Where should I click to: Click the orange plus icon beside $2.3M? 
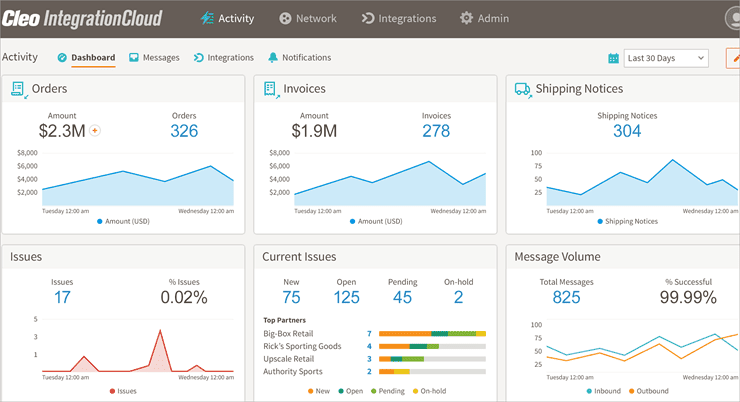click(95, 130)
